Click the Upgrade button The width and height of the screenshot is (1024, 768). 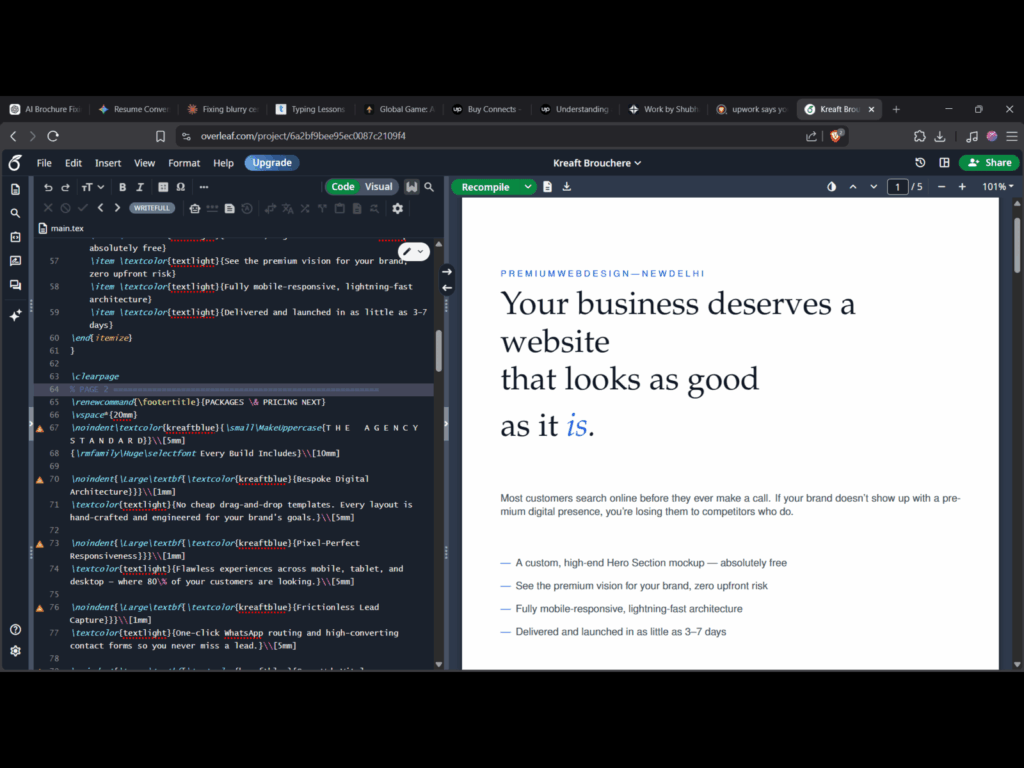click(x=272, y=163)
